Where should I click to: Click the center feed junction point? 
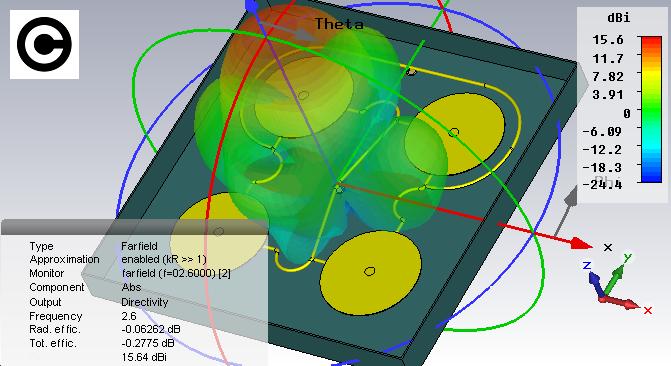(x=339, y=187)
